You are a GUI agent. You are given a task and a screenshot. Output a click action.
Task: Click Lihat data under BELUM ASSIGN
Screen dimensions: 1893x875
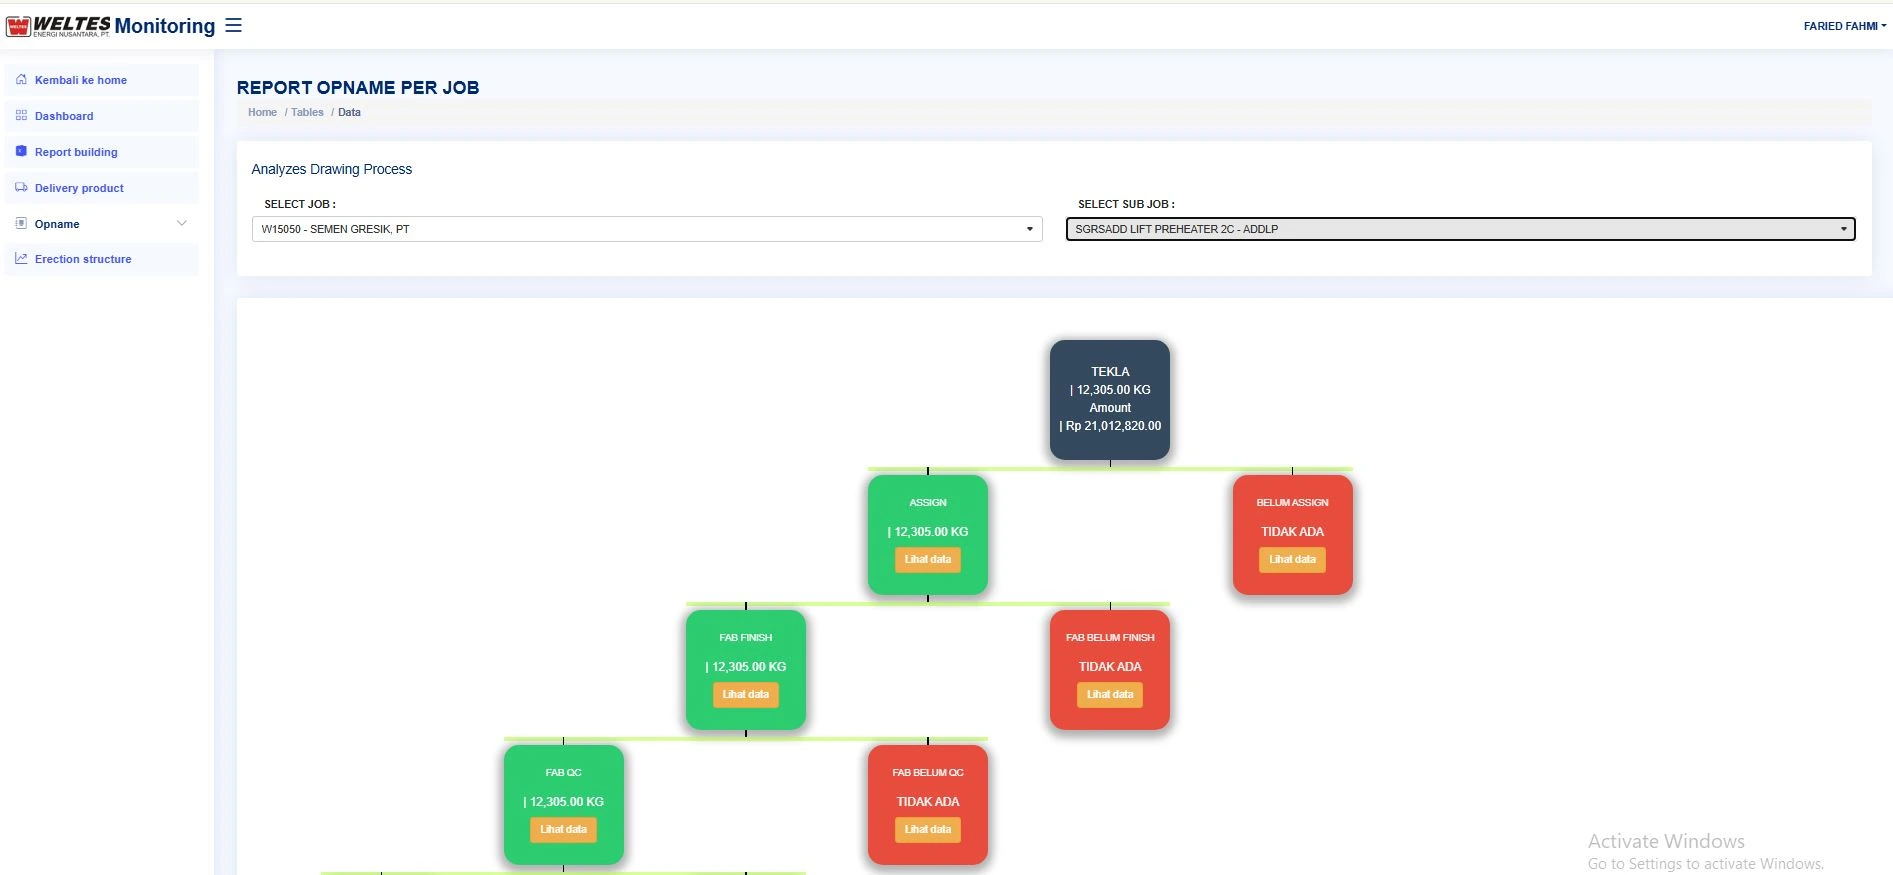tap(1291, 560)
